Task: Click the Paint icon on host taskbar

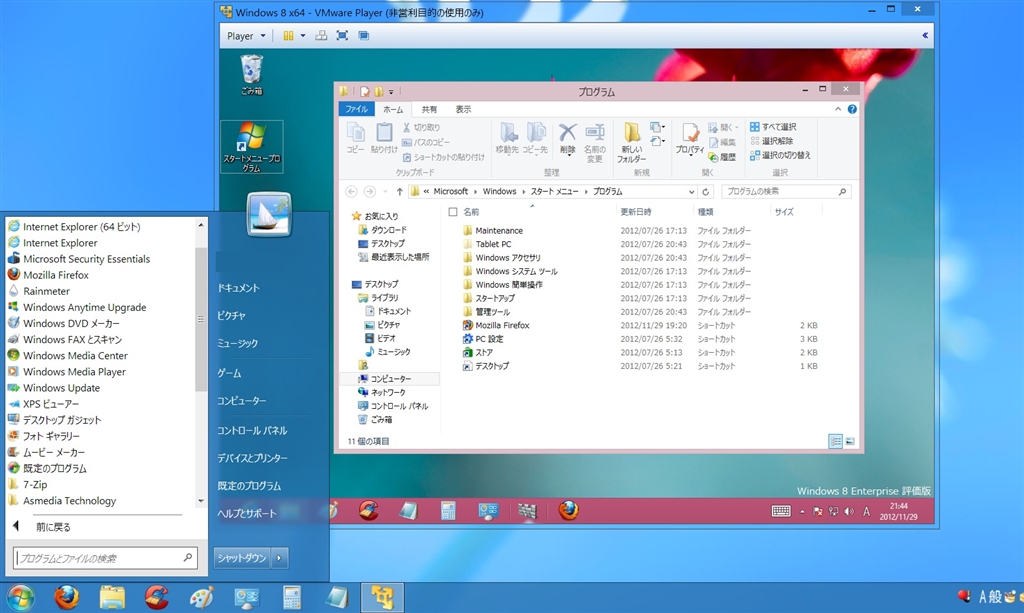Action: [201, 597]
